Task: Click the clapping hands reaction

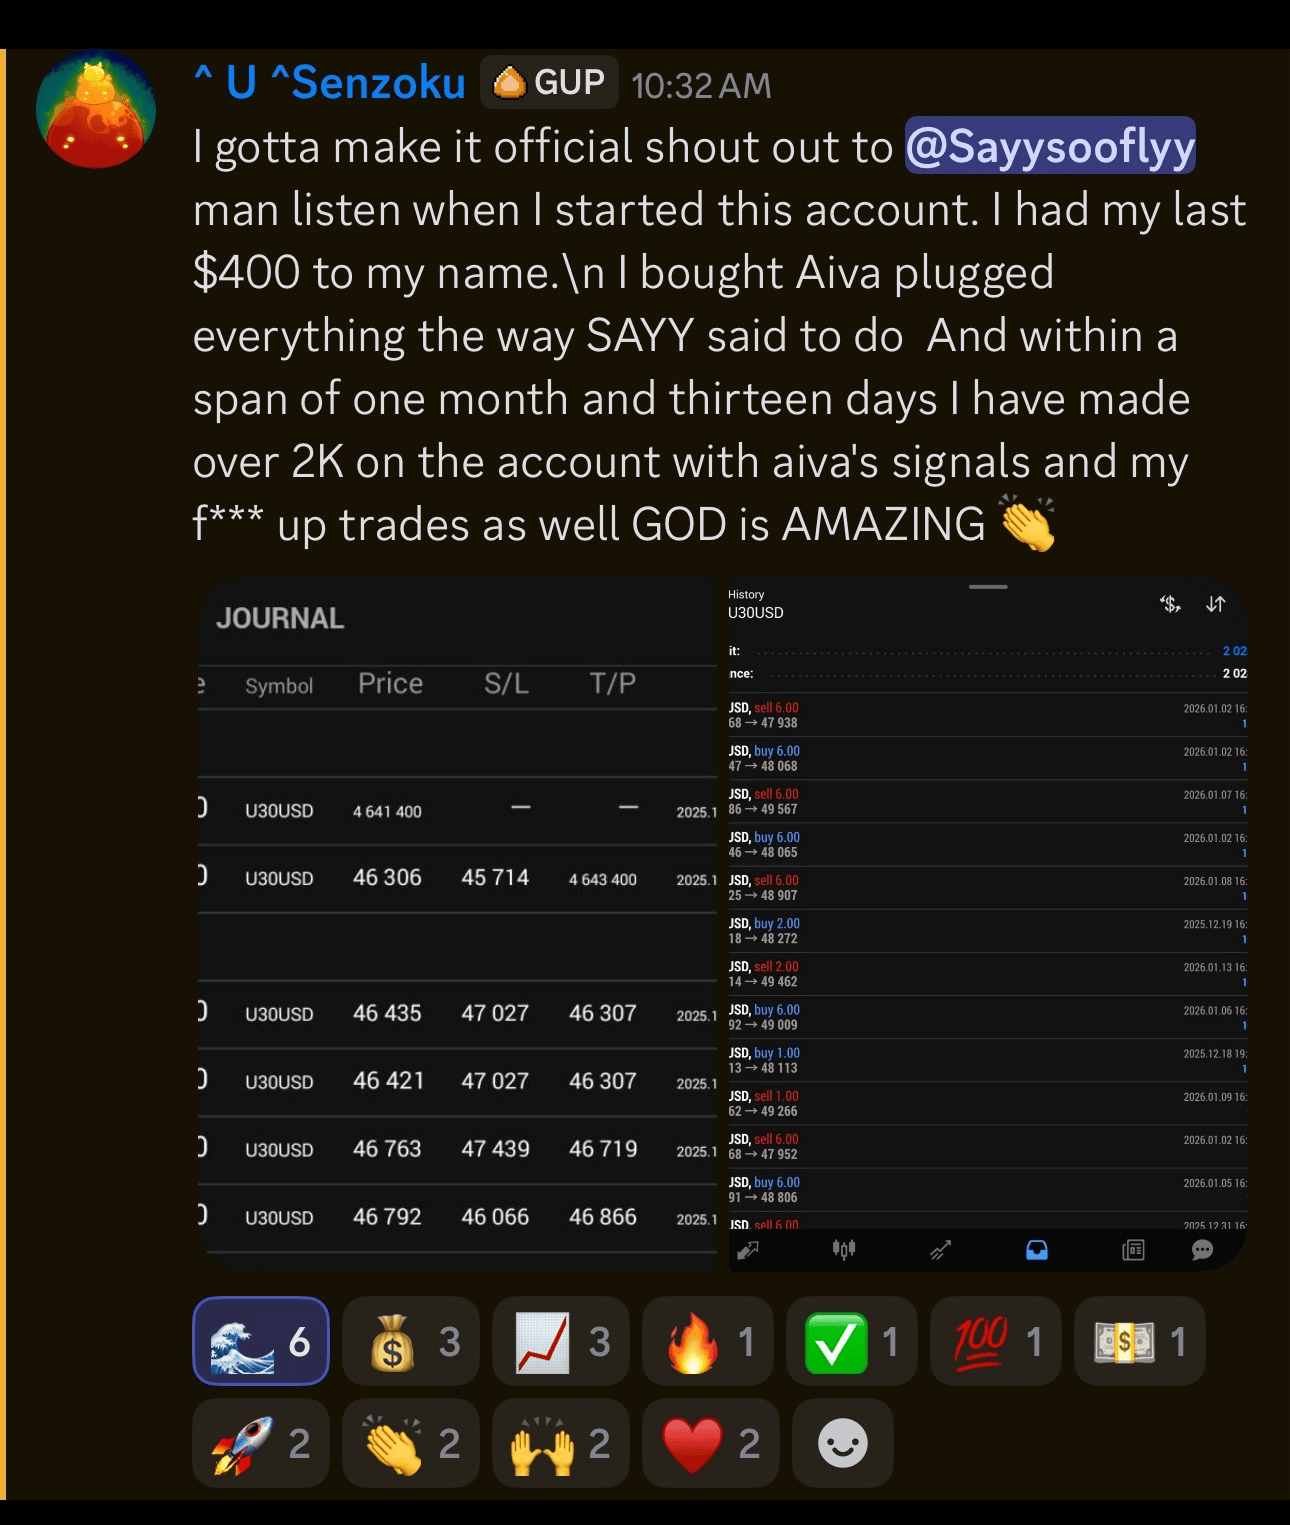Action: tap(411, 1443)
